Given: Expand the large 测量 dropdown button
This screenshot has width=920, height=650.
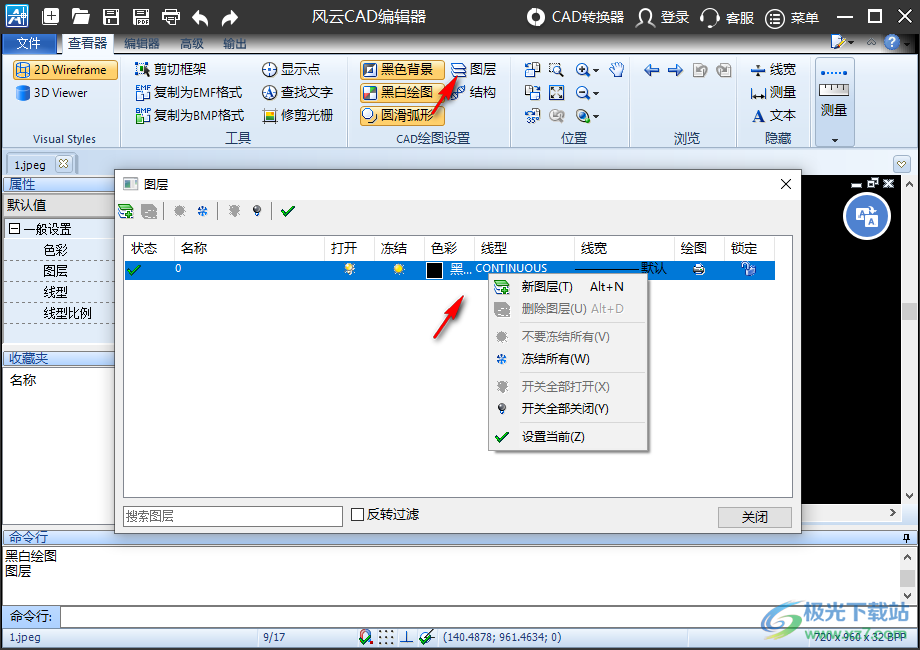Looking at the screenshot, I should pos(834,140).
